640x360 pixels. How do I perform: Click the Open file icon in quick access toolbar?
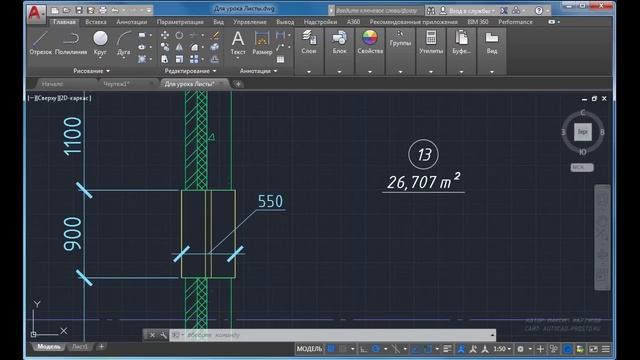[x=67, y=10]
